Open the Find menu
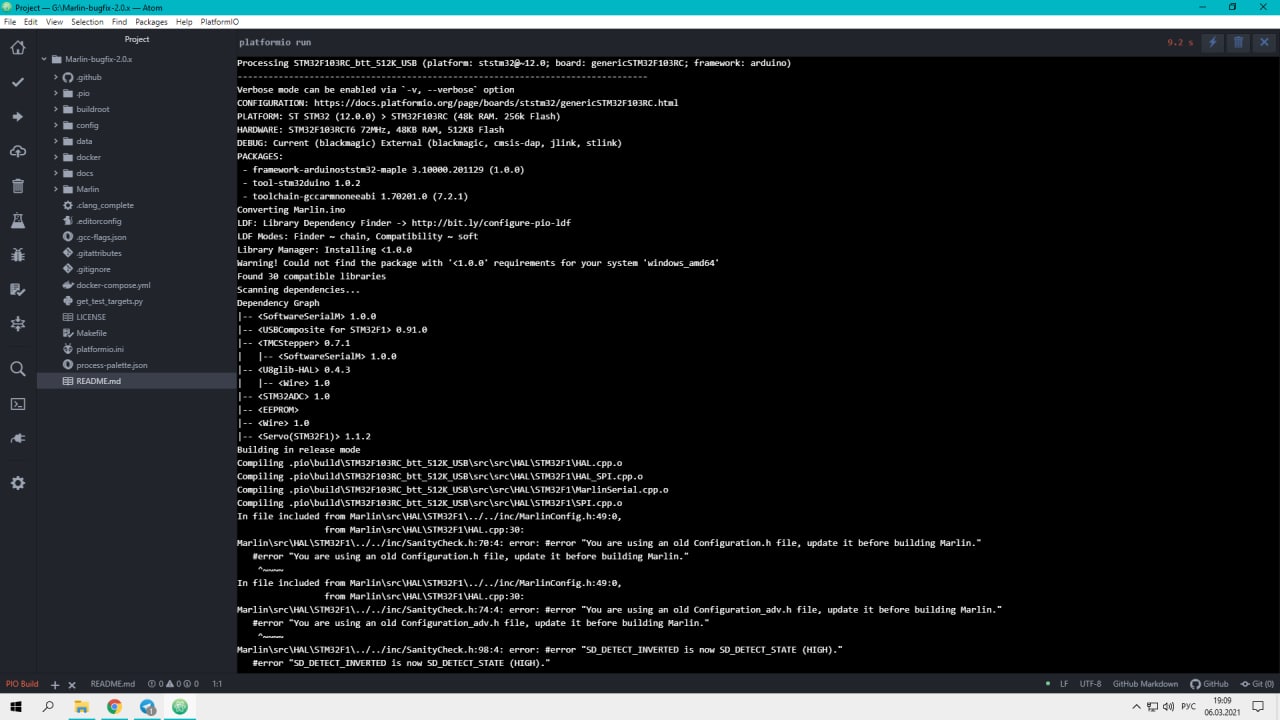Image resolution: width=1280 pixels, height=720 pixels. click(119, 21)
